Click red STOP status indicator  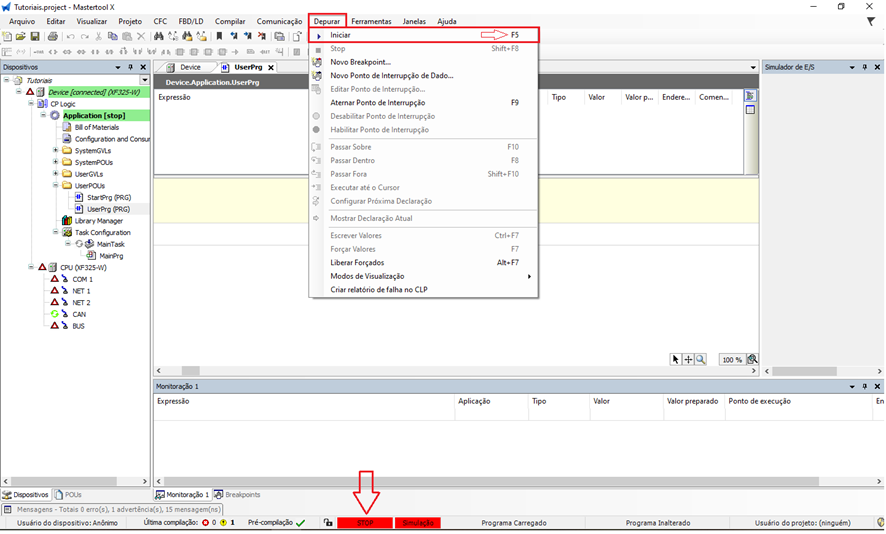[365, 523]
